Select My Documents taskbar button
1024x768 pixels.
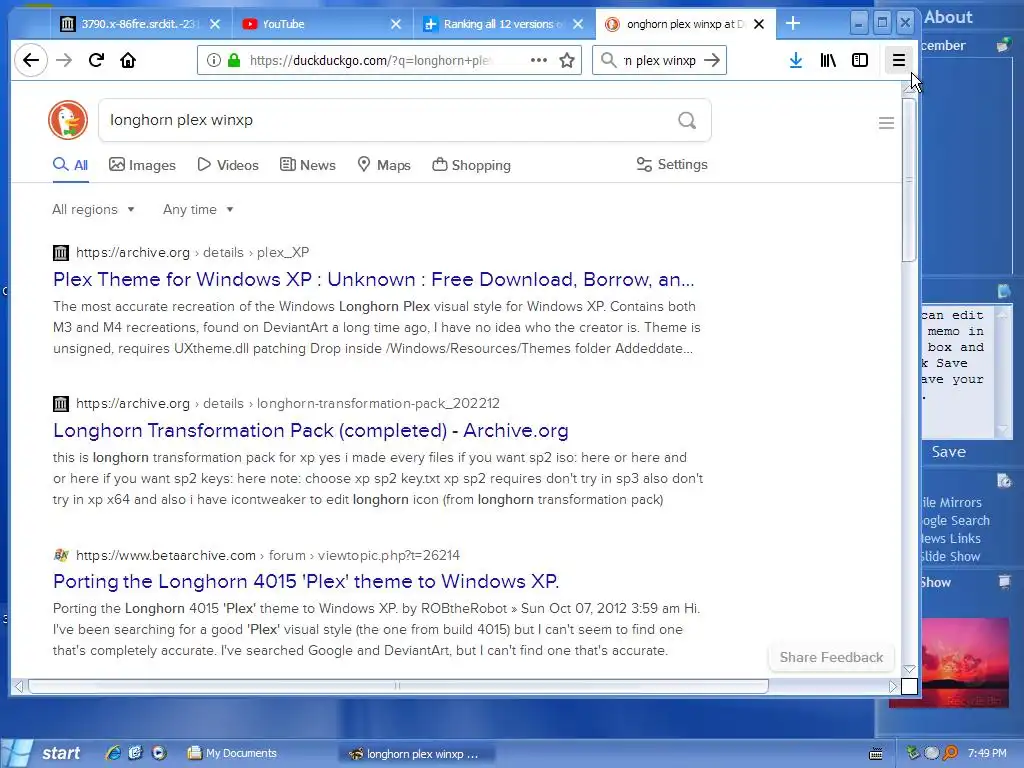point(232,753)
